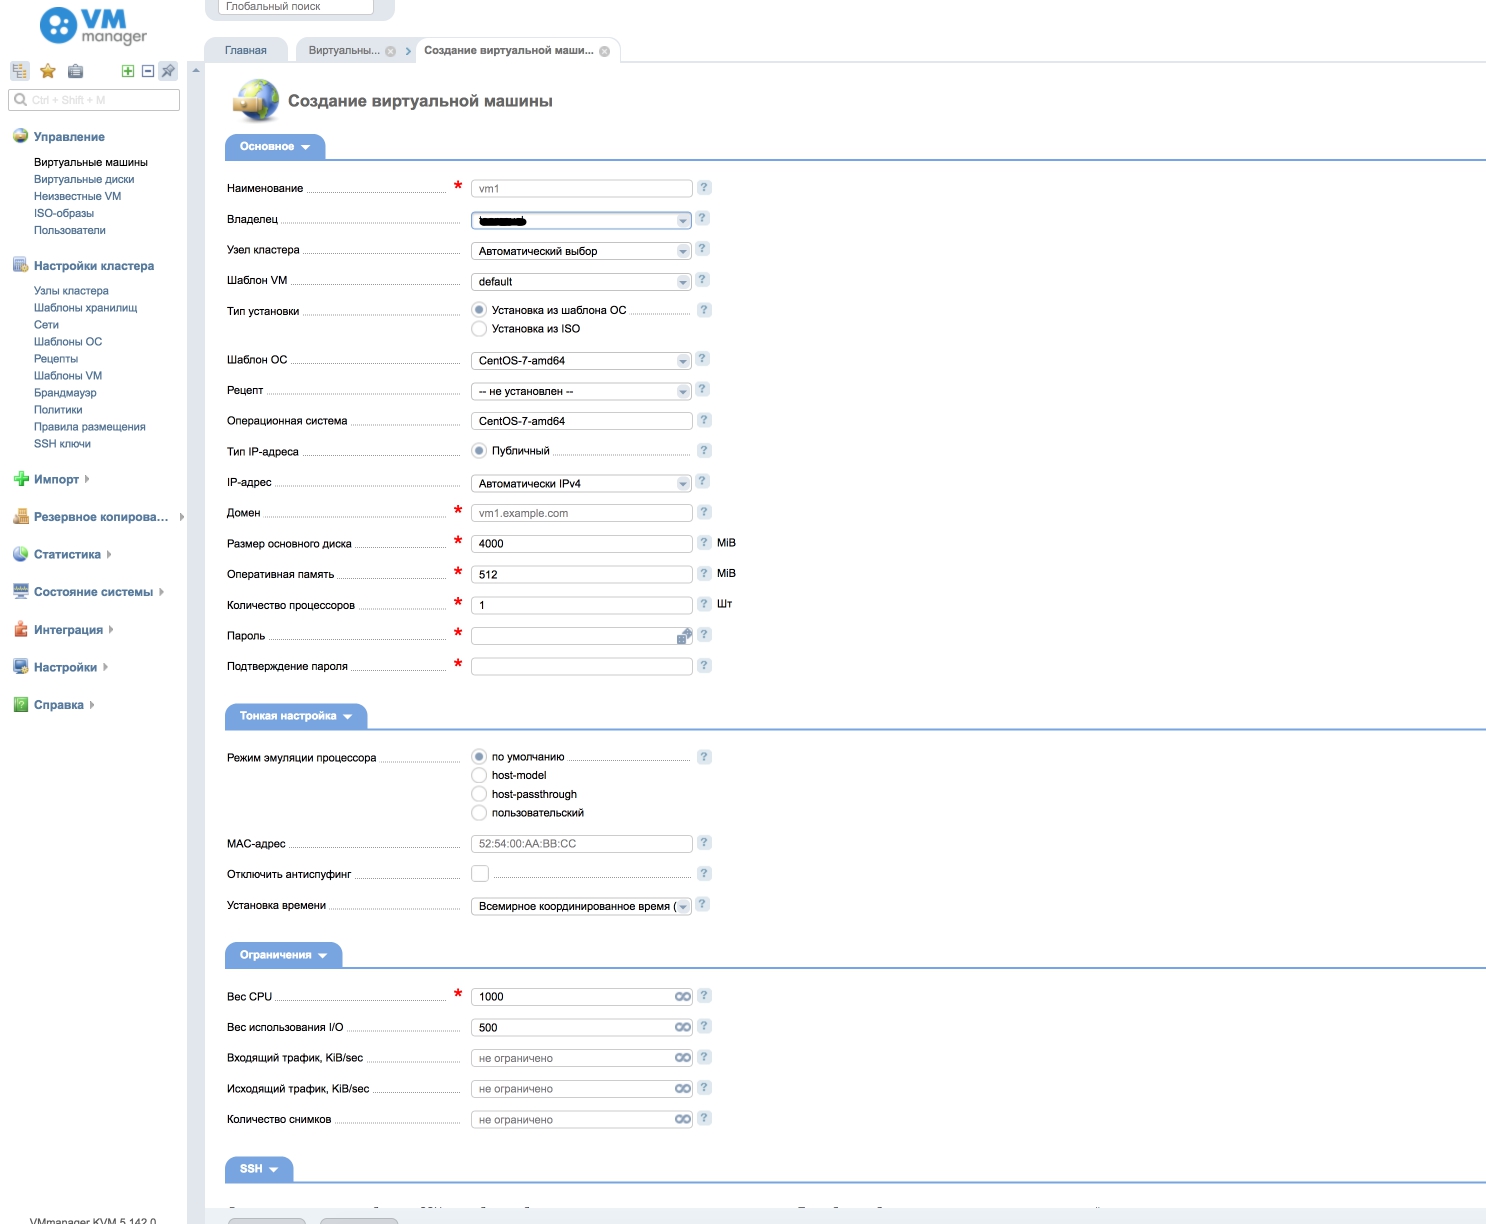1486x1224 pixels.
Task: Generate random password with dice icon
Action: (x=684, y=636)
